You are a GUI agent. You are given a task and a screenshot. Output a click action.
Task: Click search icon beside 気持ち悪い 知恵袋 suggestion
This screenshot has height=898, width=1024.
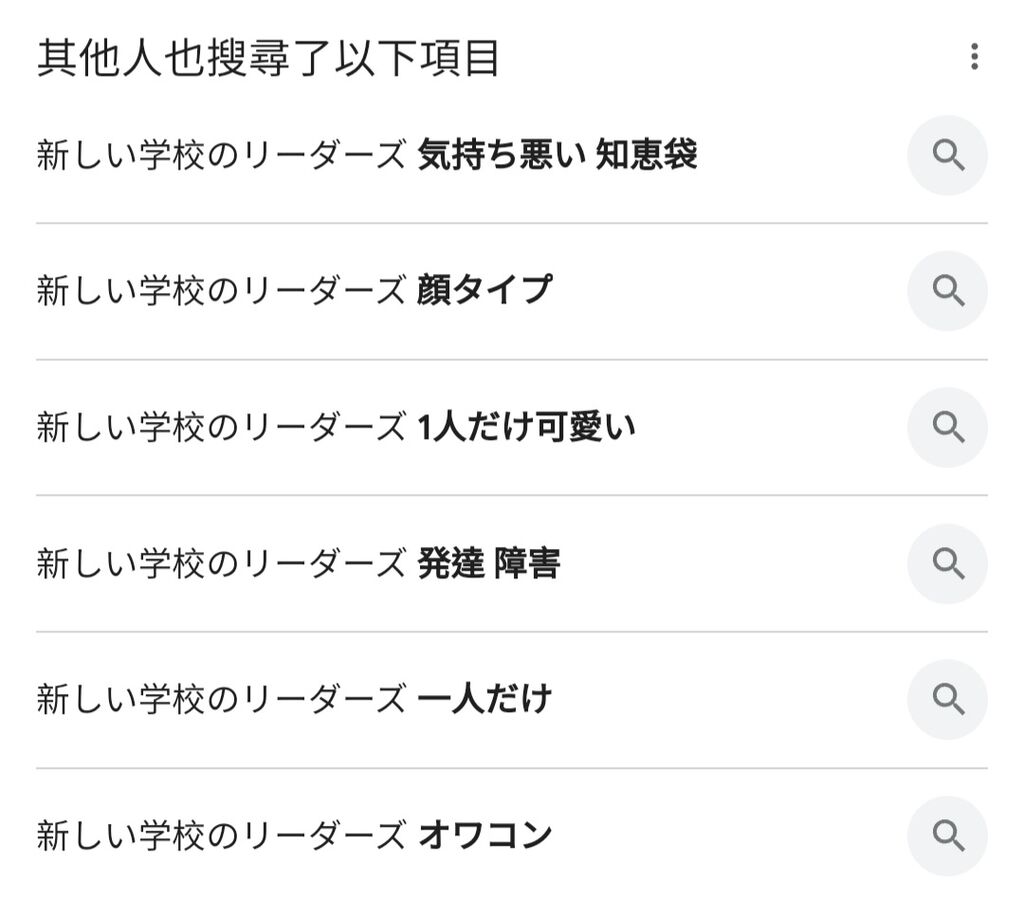(x=947, y=155)
